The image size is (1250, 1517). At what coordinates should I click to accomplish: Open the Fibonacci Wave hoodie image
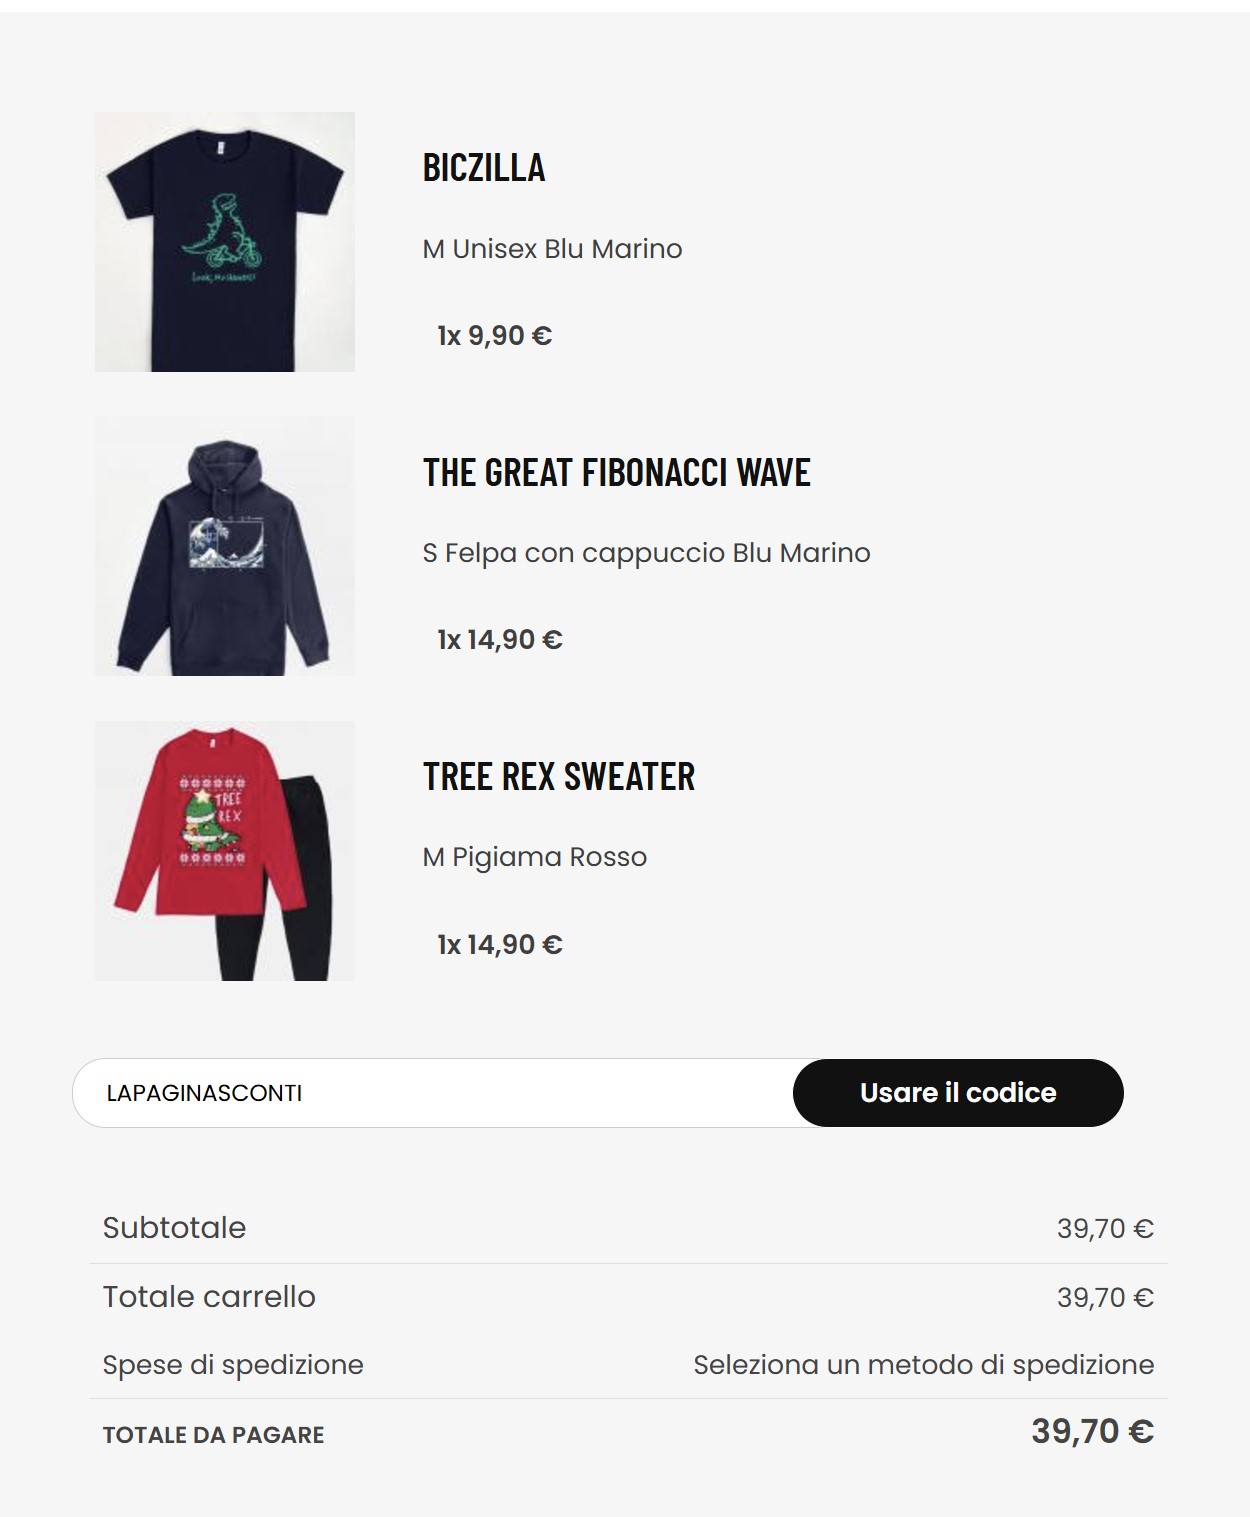[225, 546]
